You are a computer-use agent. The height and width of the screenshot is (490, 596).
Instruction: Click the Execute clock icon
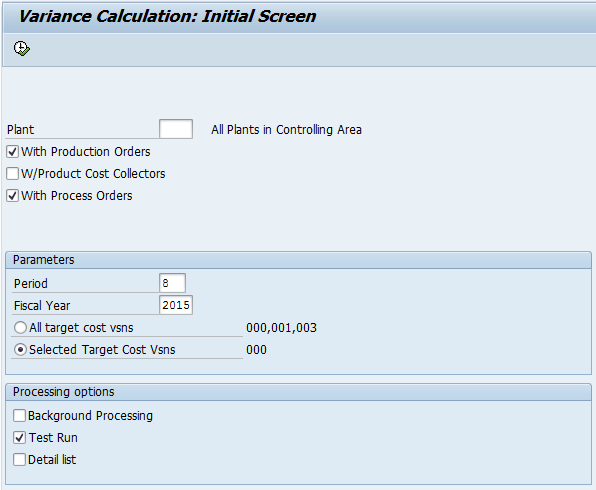pos(22,49)
